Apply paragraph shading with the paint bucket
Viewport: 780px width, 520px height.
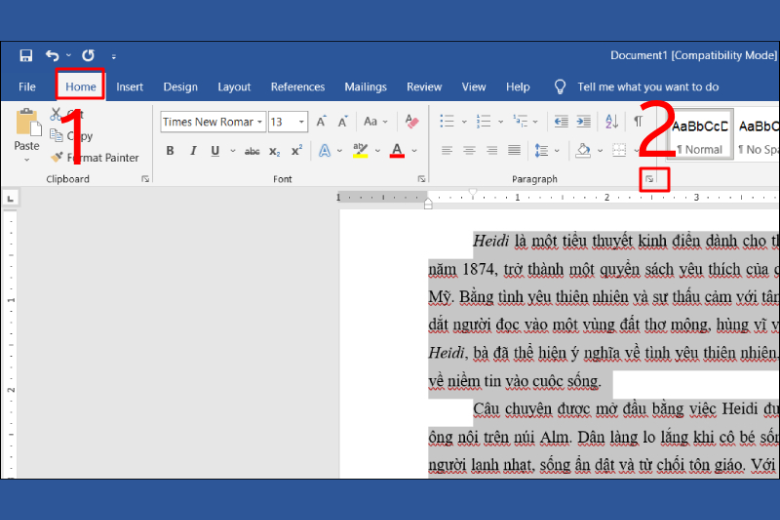tap(583, 150)
